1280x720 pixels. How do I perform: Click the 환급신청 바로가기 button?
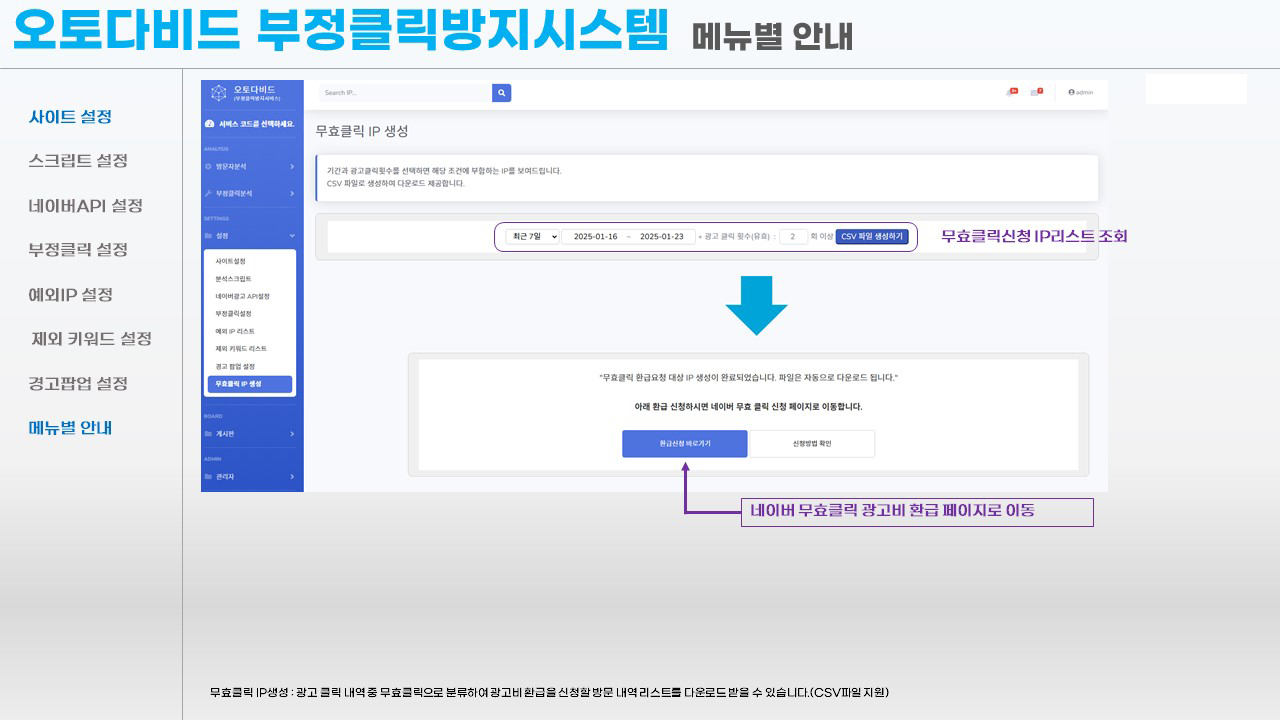(x=684, y=443)
